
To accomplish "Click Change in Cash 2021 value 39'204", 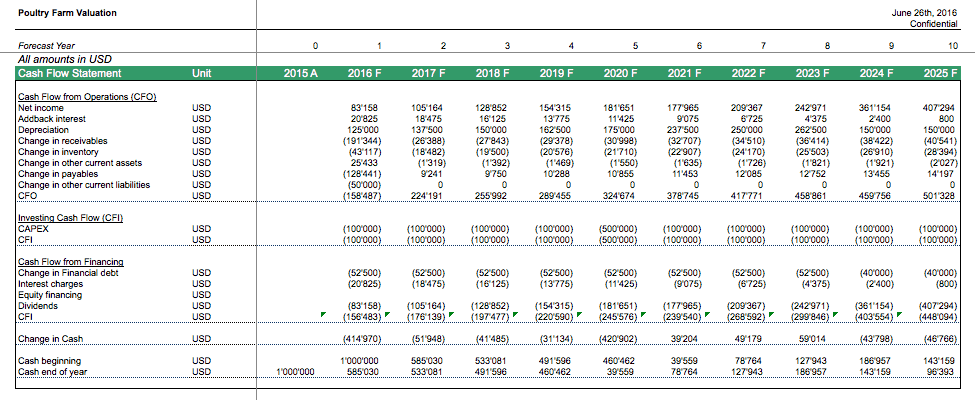I will [687, 339].
